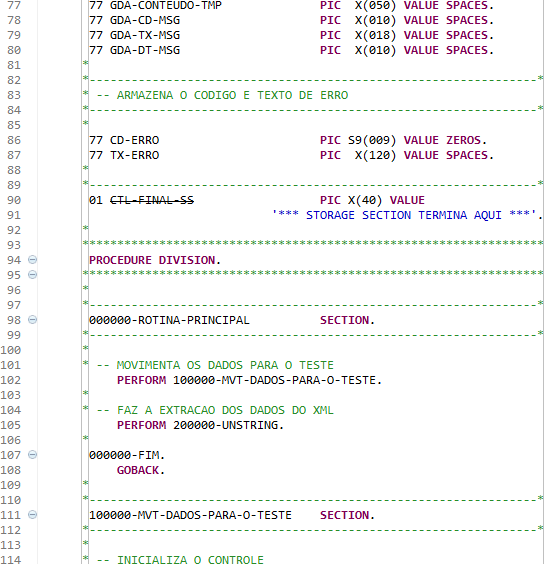Click the GOBACK. statement
The width and height of the screenshot is (544, 564).
click(x=141, y=470)
